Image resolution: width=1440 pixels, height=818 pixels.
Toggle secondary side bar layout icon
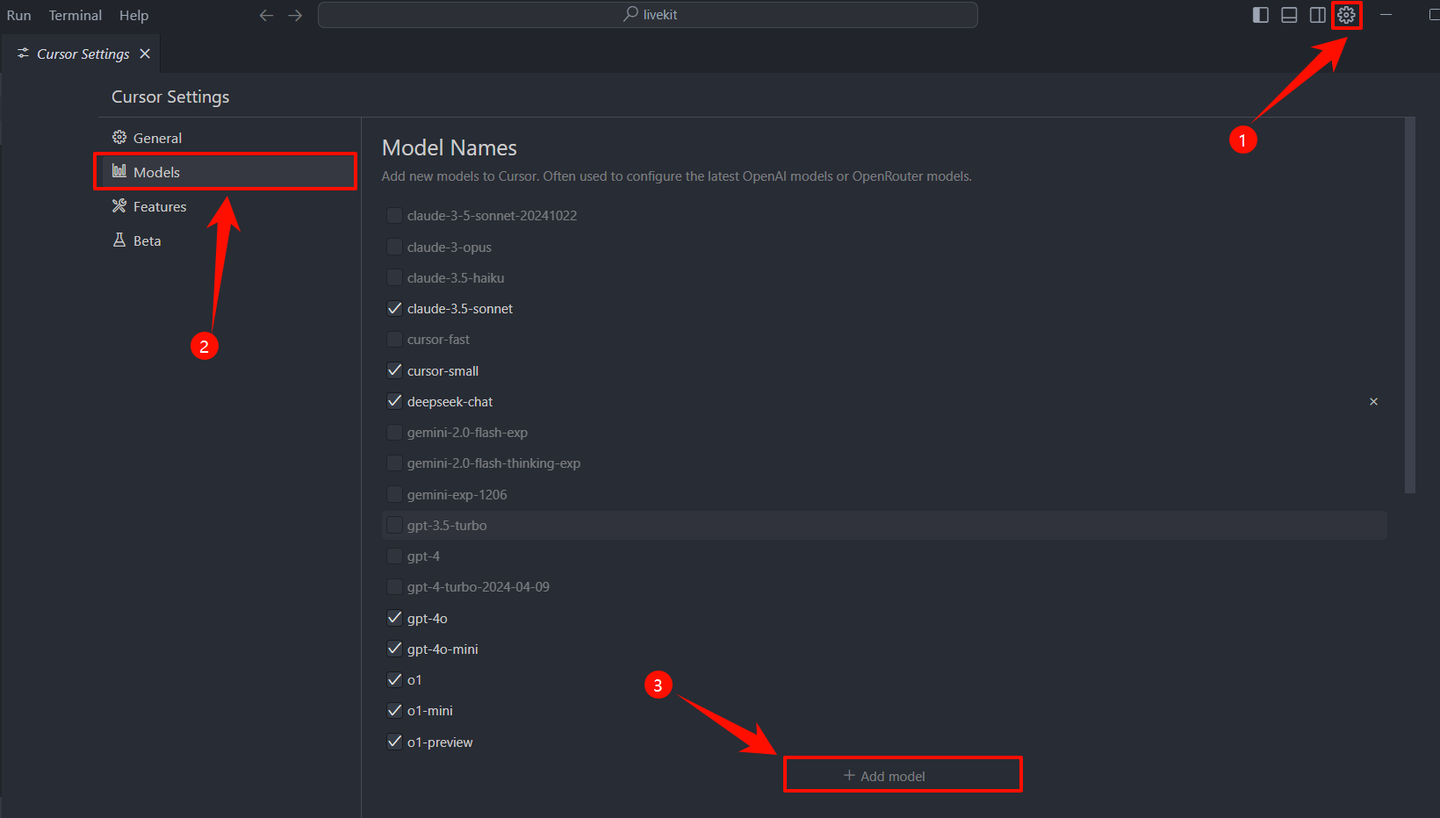[x=1318, y=15]
